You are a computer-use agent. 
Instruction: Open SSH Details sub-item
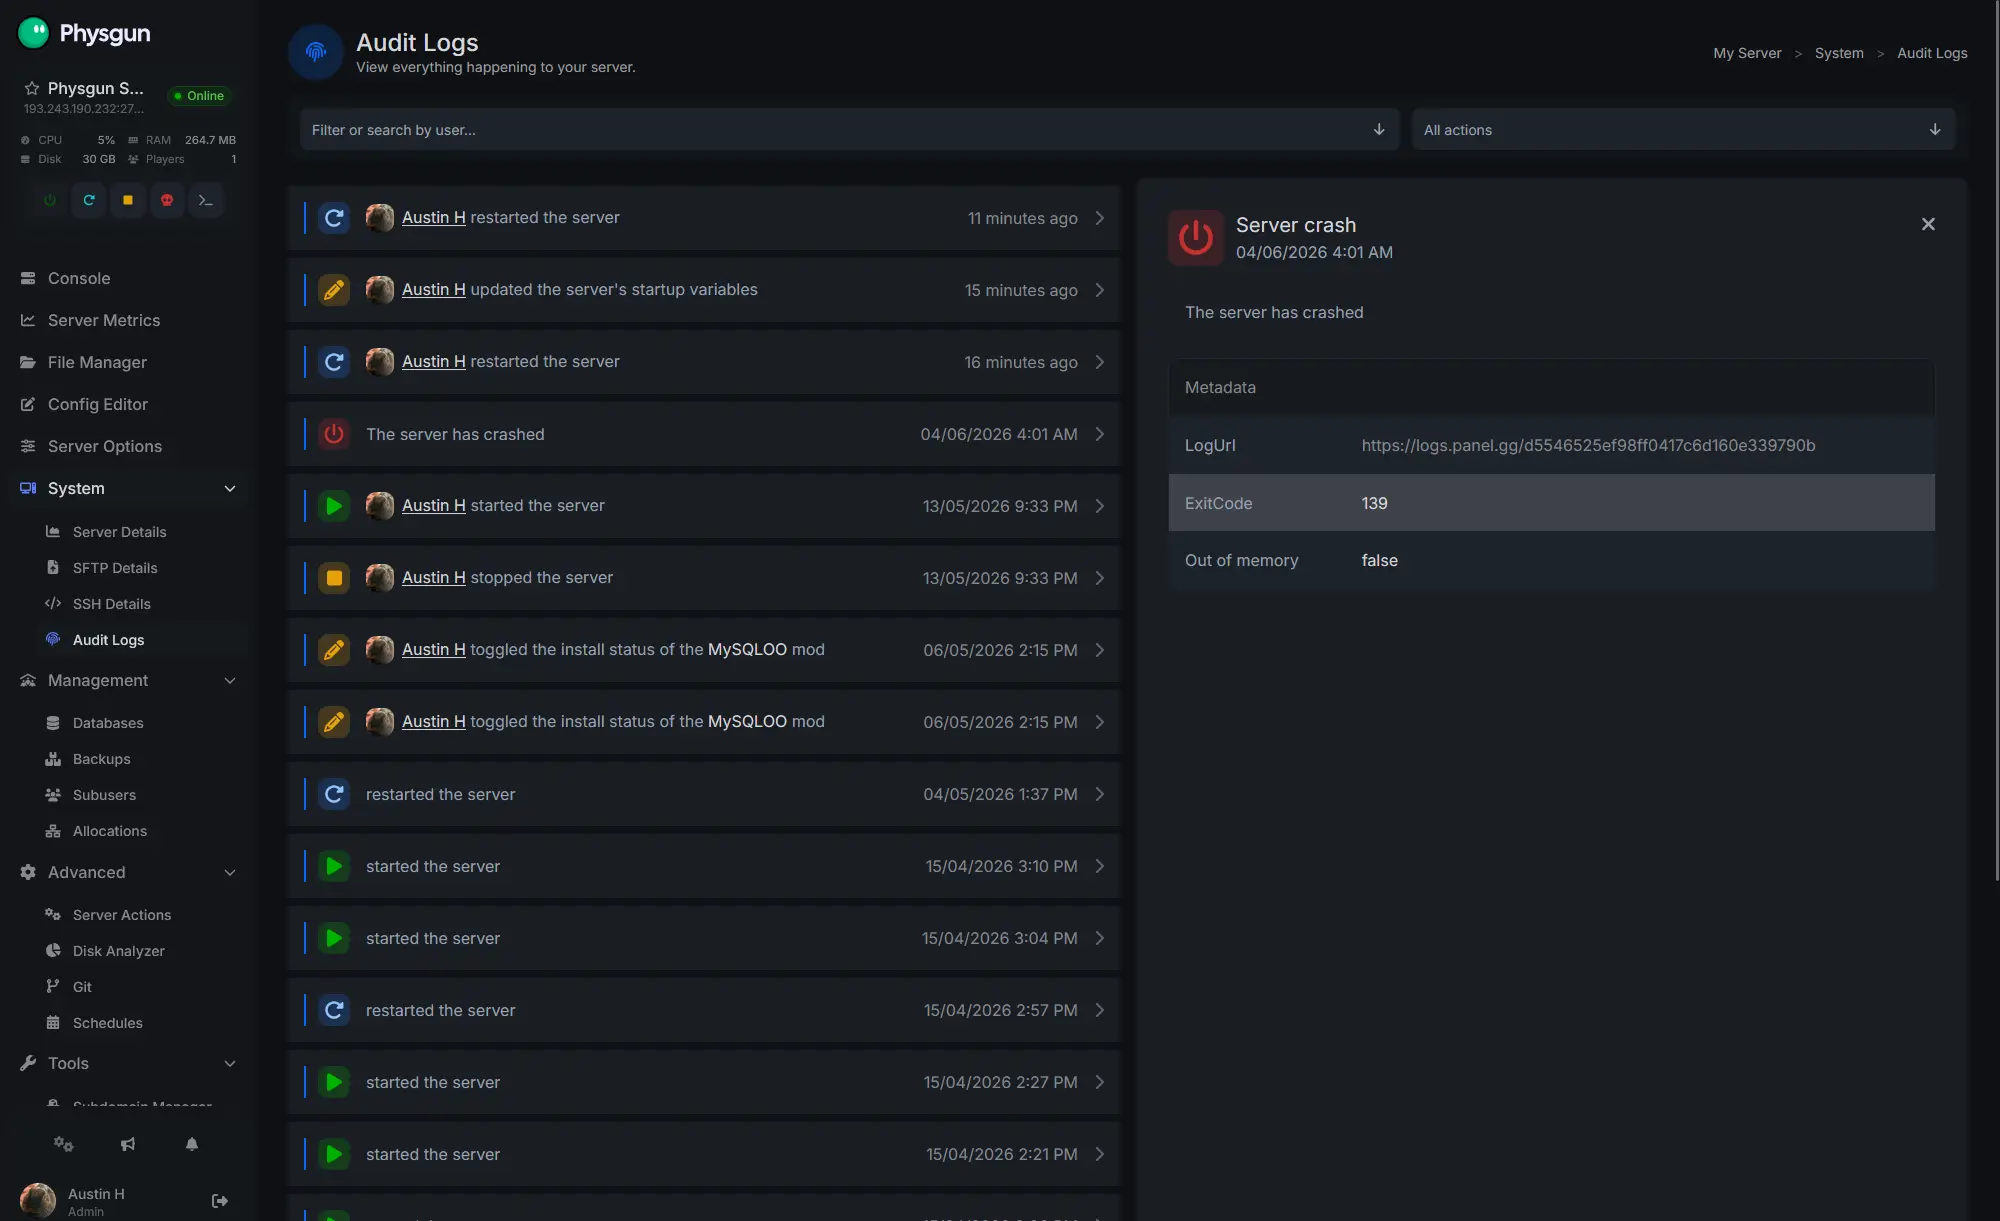point(111,604)
